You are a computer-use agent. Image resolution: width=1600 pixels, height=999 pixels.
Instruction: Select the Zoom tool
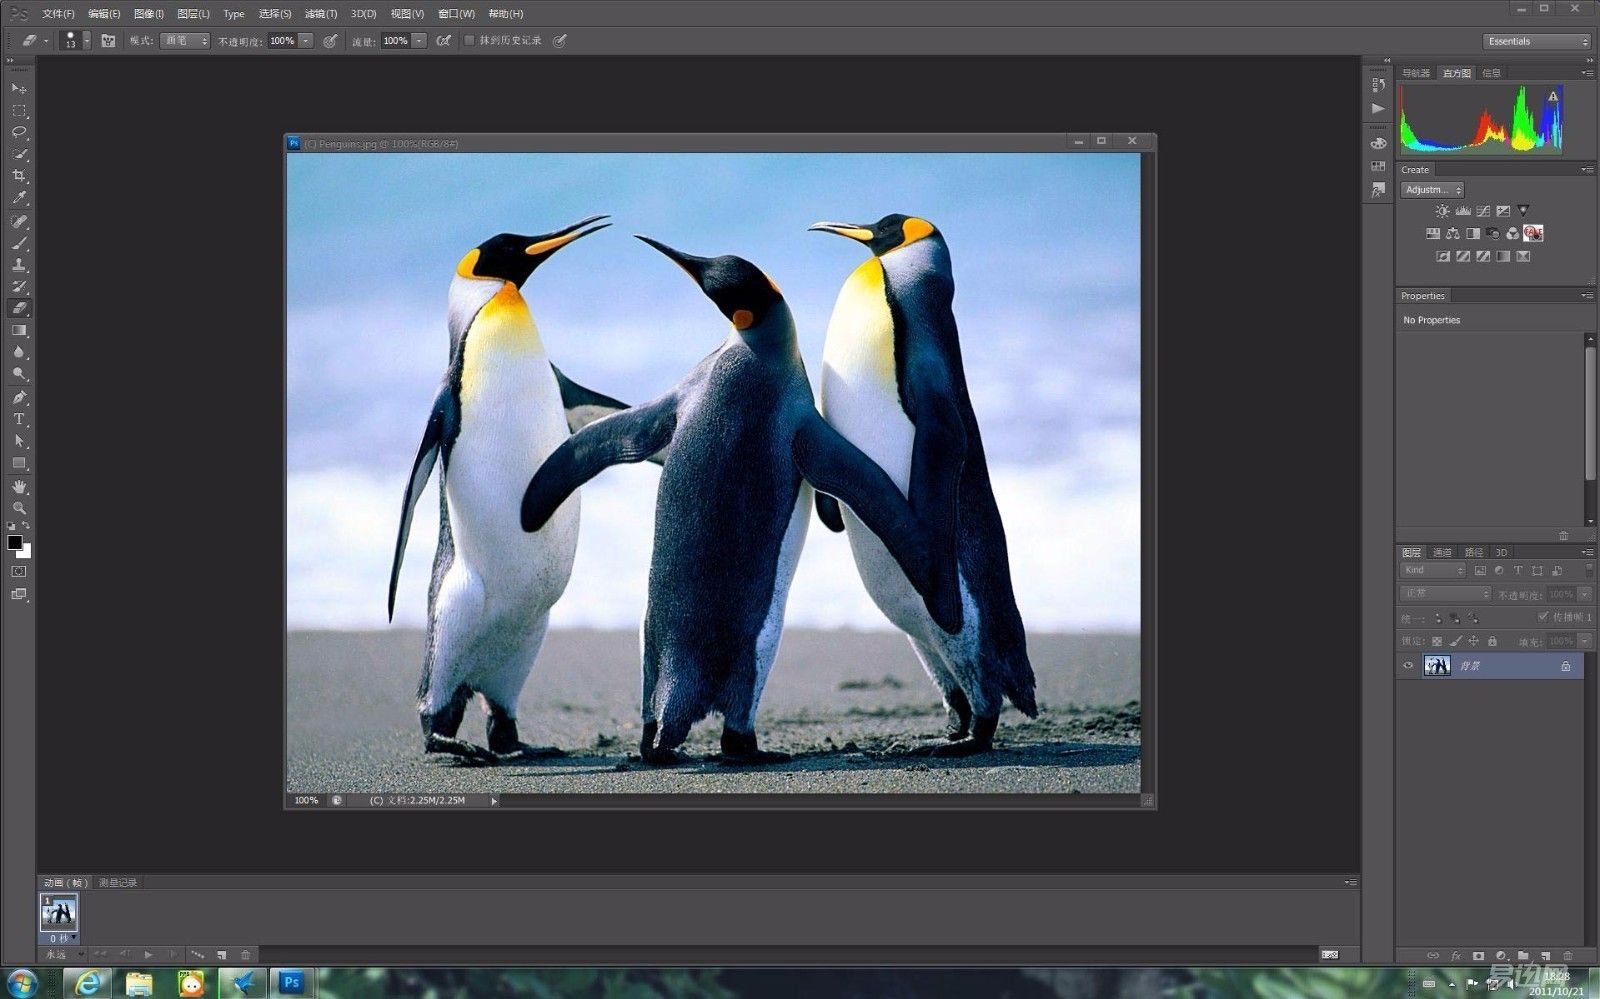pos(19,508)
